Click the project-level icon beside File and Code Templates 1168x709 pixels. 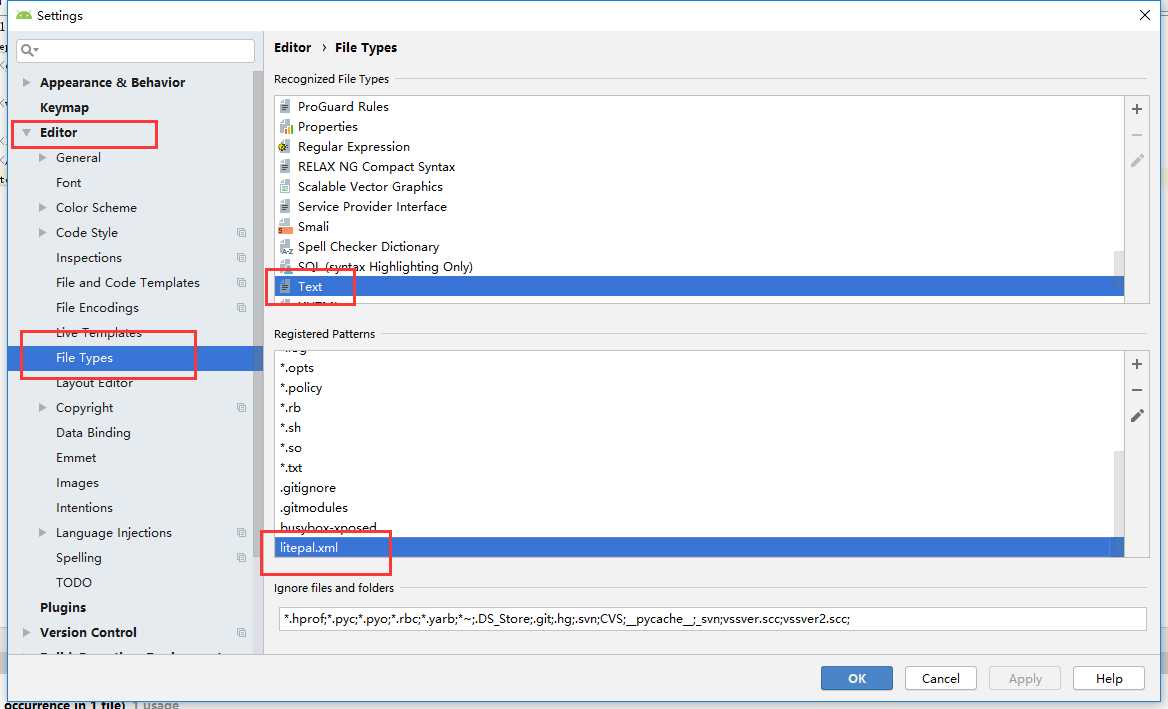[x=241, y=282]
